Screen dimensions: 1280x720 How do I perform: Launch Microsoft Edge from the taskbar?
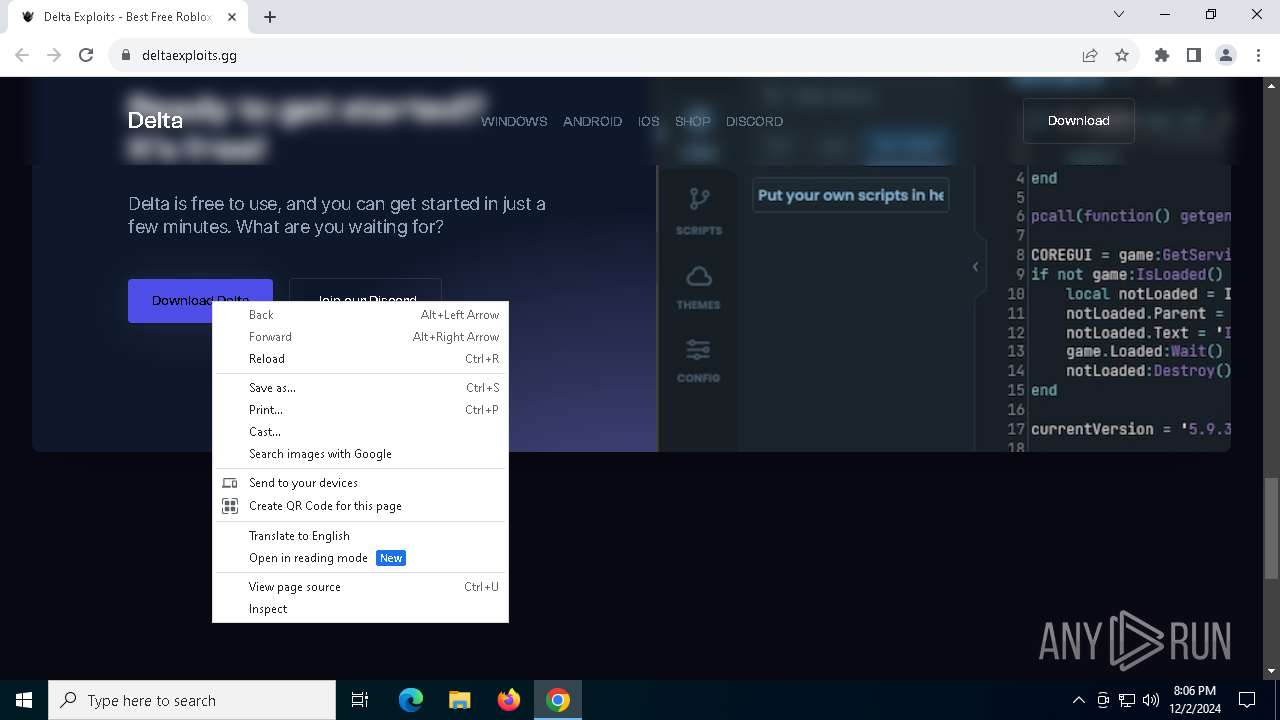point(411,700)
